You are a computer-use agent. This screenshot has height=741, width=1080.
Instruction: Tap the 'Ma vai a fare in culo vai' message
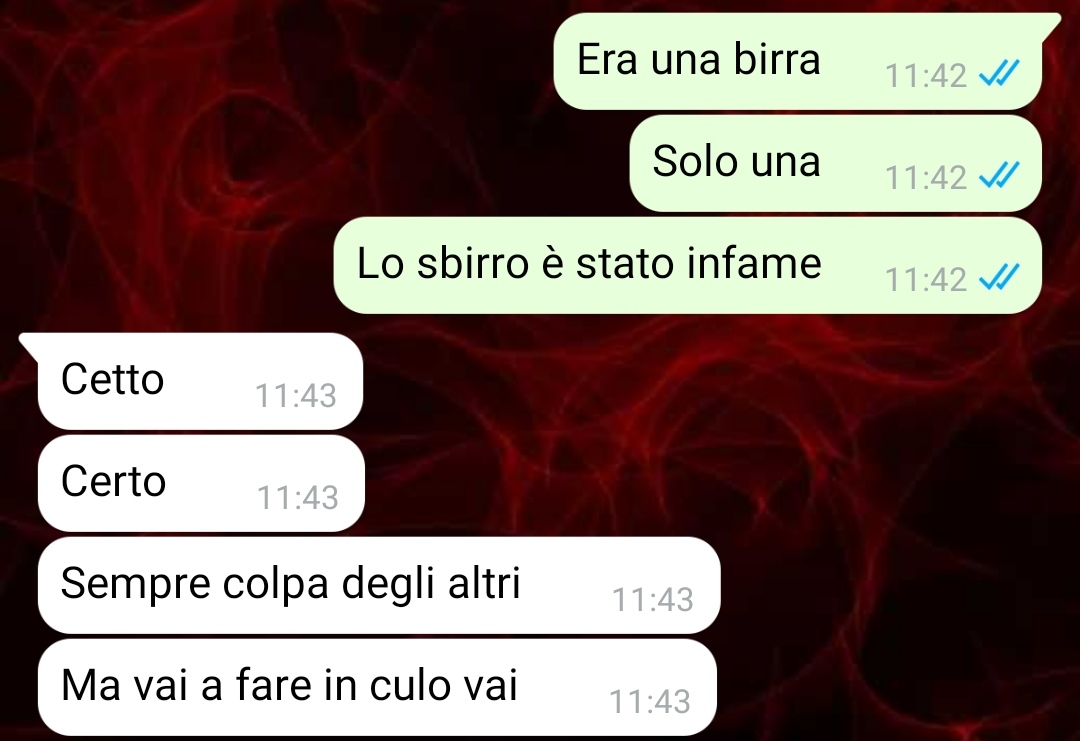377,687
